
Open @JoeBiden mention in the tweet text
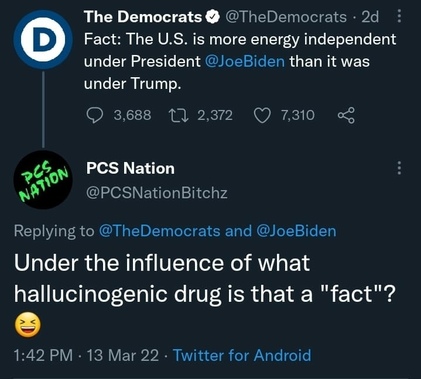point(245,61)
